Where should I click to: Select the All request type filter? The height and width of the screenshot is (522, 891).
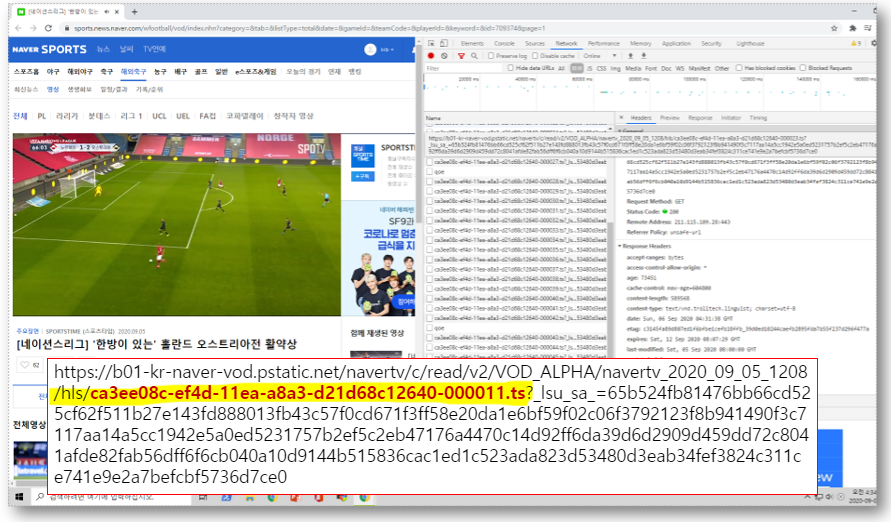click(x=561, y=68)
